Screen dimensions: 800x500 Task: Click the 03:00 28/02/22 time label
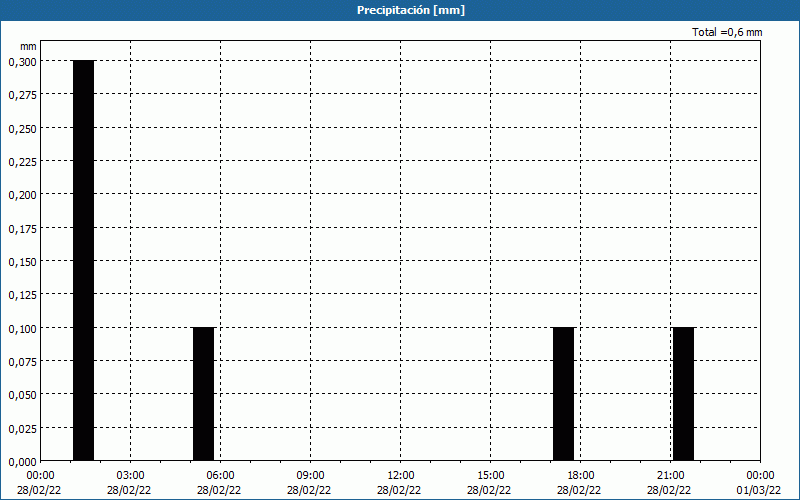click(129, 483)
